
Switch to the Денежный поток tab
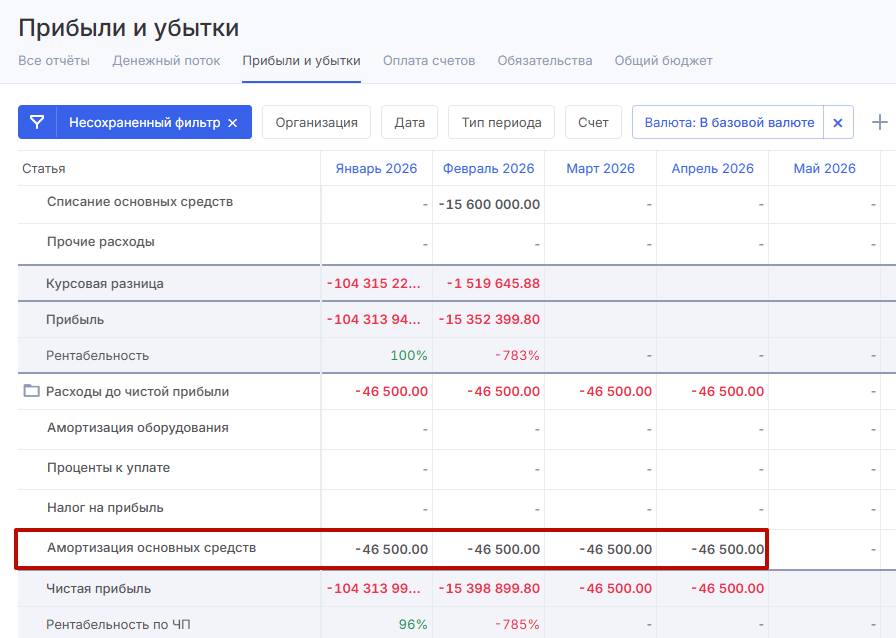tap(166, 61)
